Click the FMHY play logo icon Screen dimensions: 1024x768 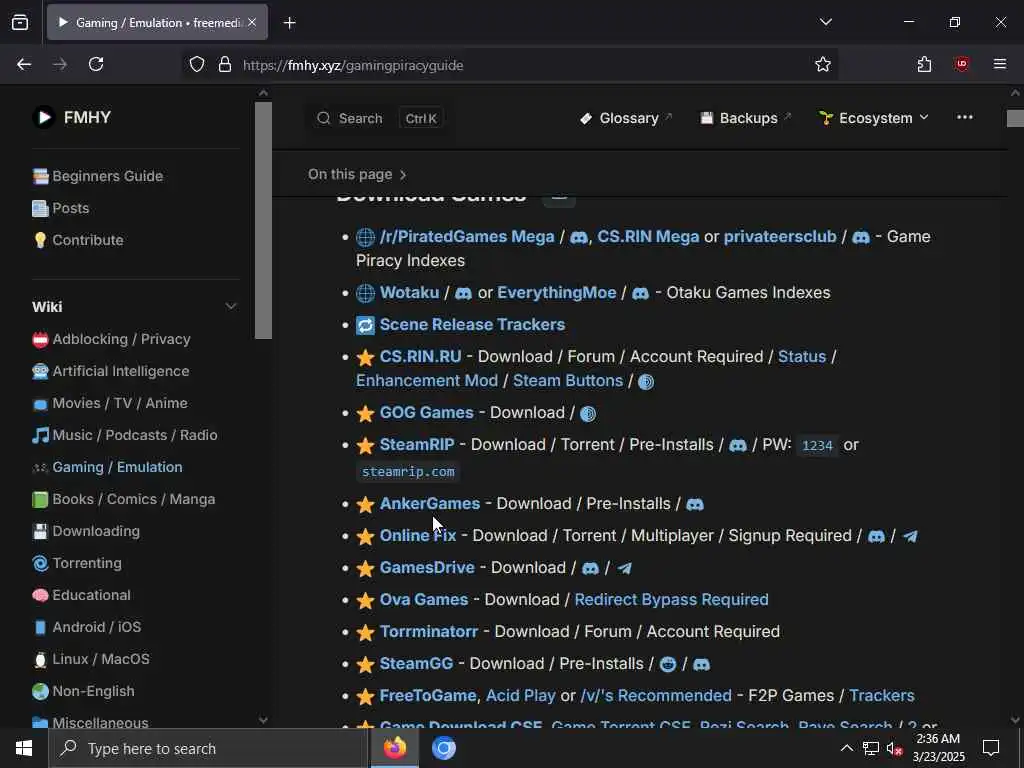tap(44, 118)
